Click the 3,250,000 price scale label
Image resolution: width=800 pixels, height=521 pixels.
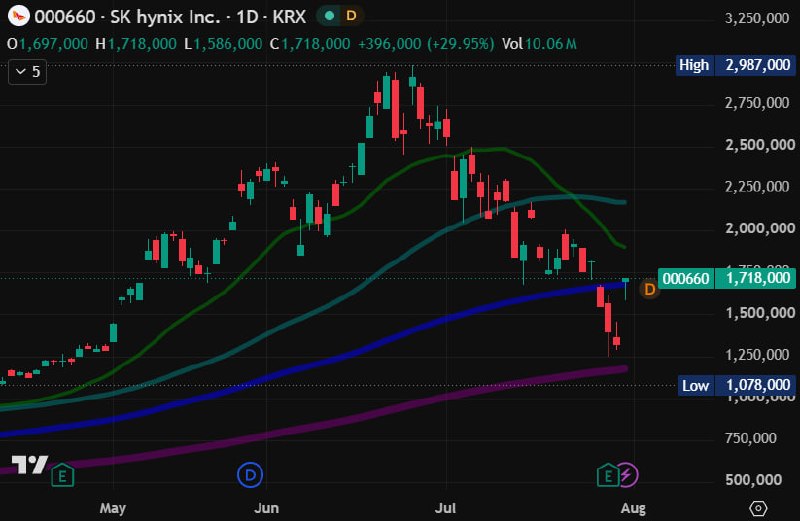click(757, 18)
